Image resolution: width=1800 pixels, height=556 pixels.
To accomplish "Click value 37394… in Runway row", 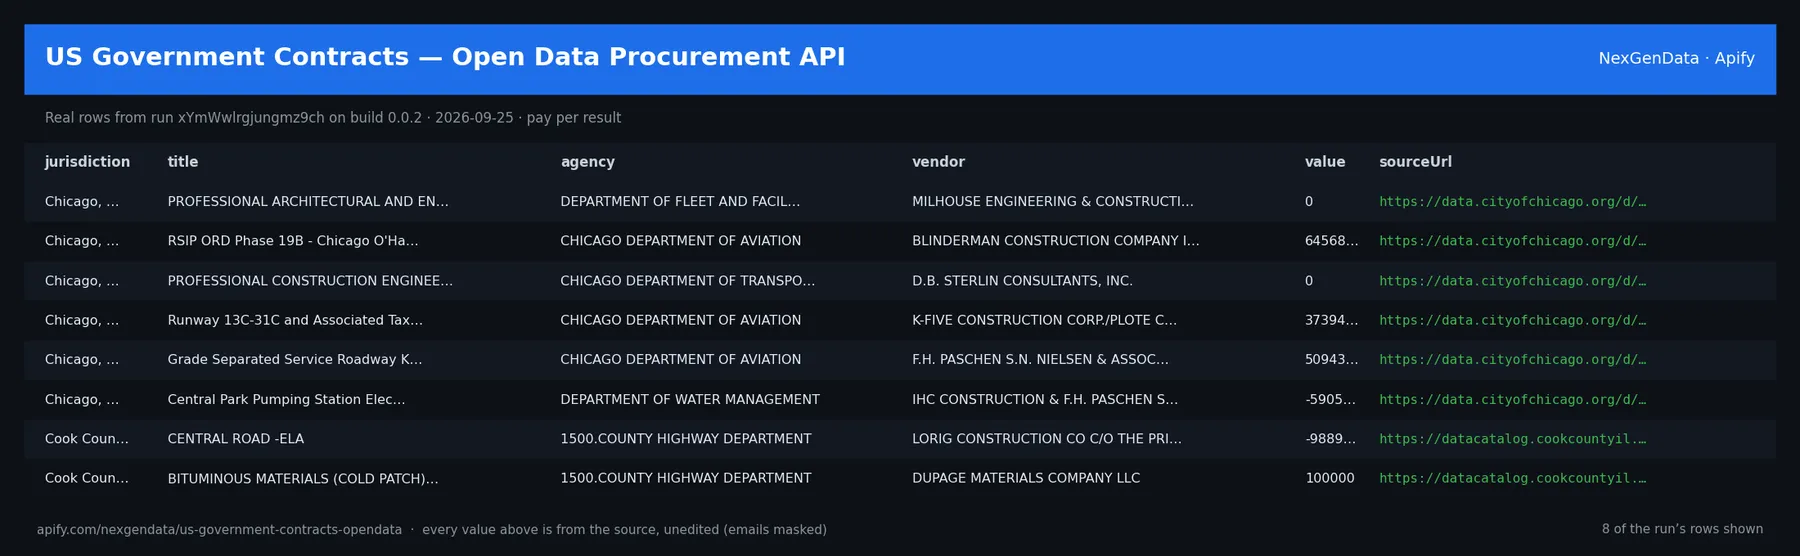I will [1332, 320].
